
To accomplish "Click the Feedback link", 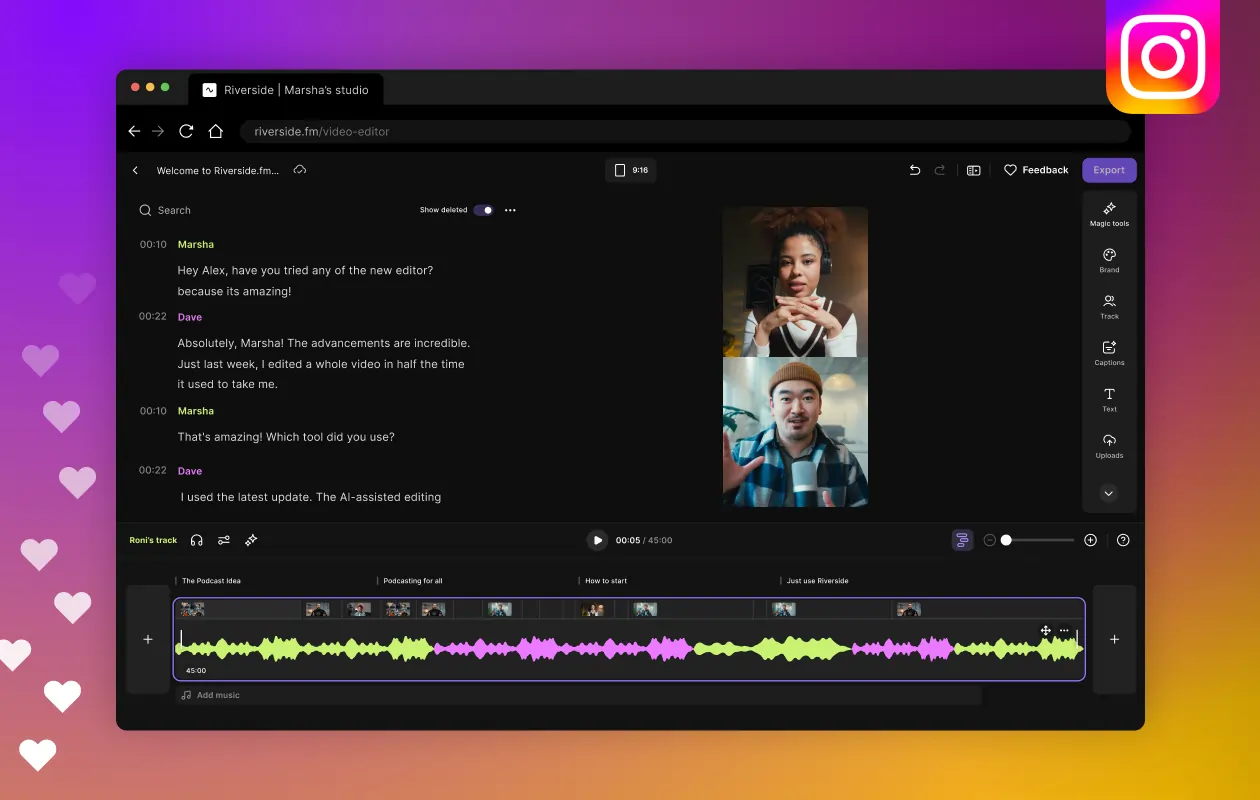I will click(1036, 170).
